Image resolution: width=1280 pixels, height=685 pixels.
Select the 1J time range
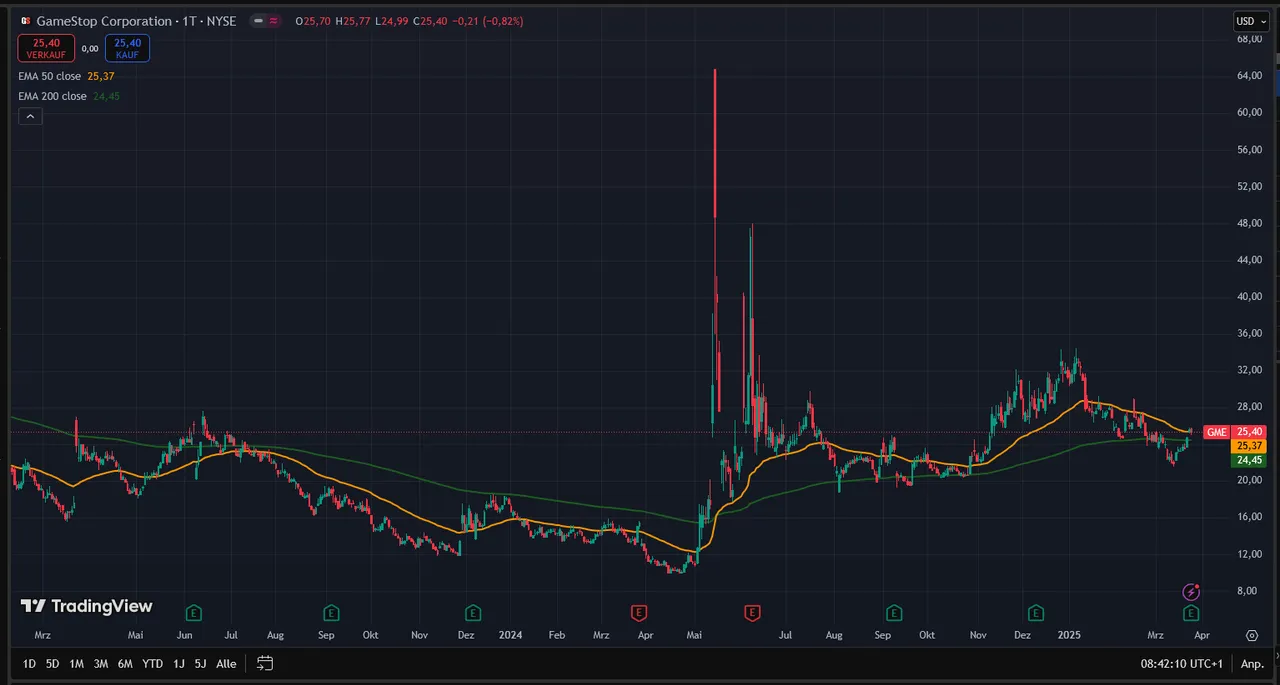point(179,663)
